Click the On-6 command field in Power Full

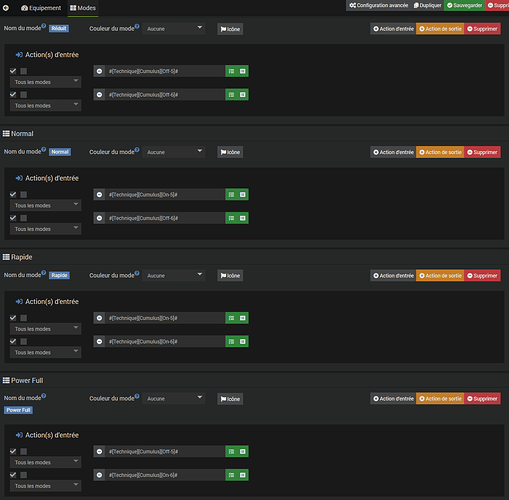pyautogui.click(x=165, y=475)
